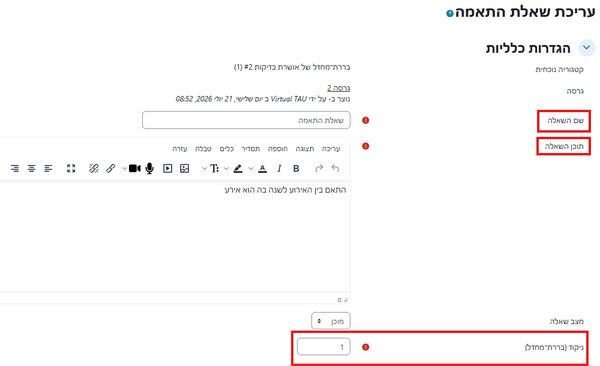The image size is (600, 366).
Task: Click the עריכת שאלת התאמה page title
Action: pos(525,12)
